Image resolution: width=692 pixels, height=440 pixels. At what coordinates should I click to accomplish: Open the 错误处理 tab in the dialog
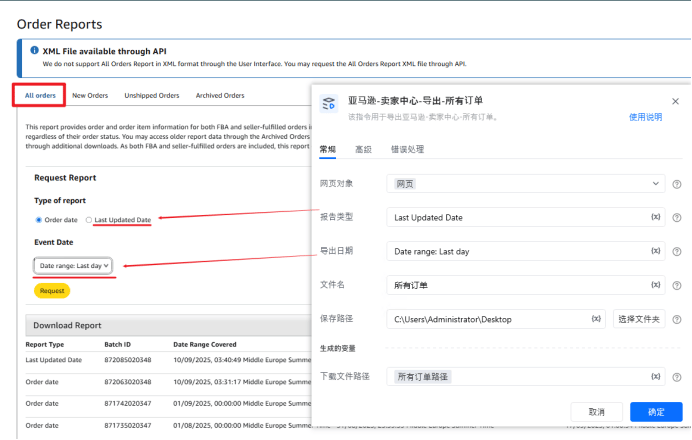click(x=407, y=149)
